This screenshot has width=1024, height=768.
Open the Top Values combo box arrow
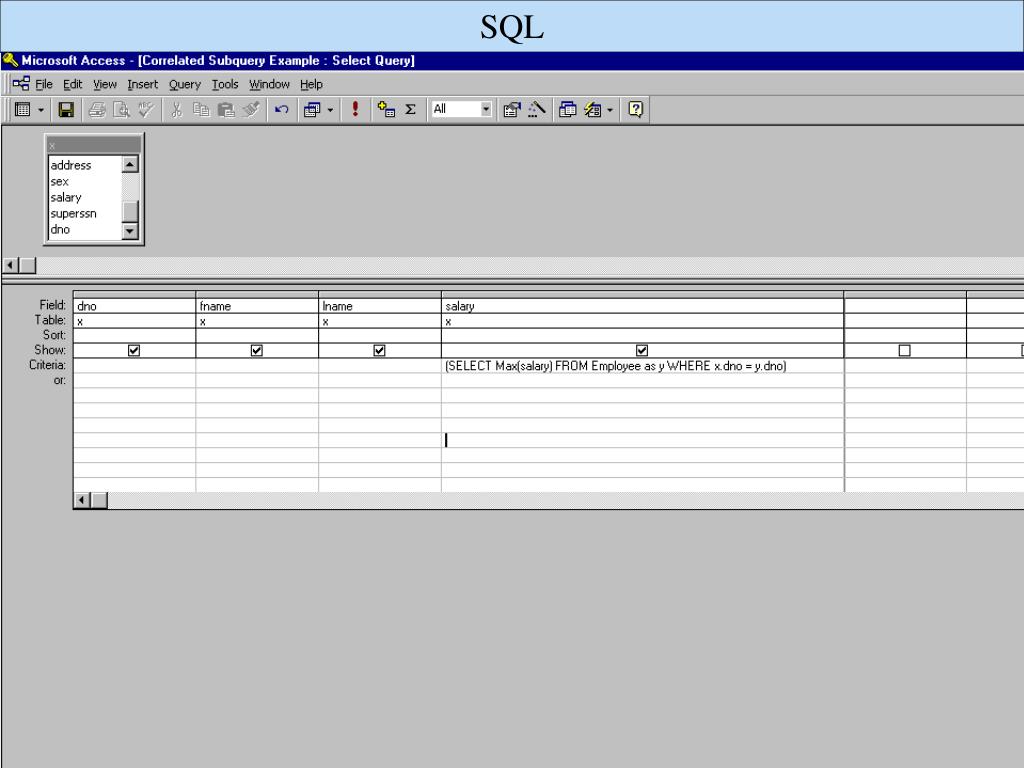pyautogui.click(x=486, y=109)
